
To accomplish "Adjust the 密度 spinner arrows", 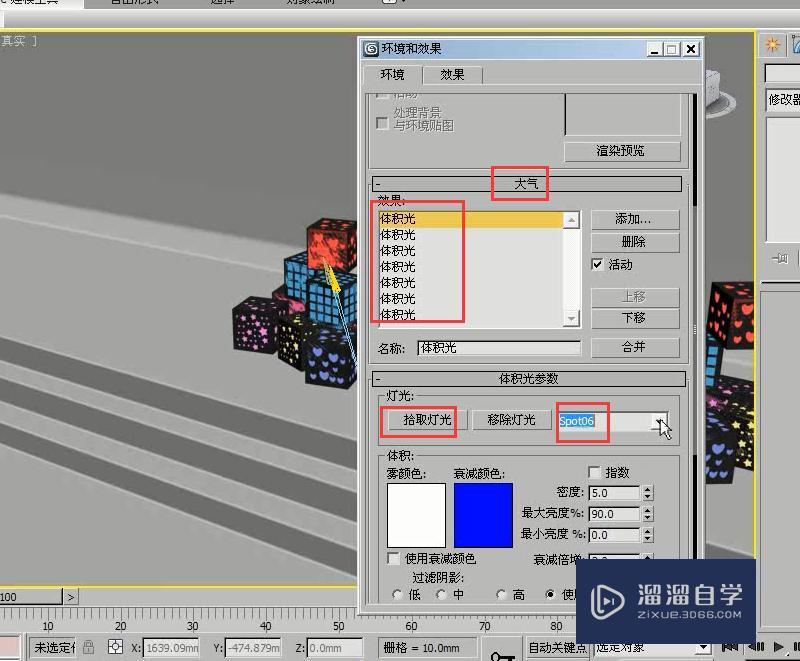I will point(647,493).
